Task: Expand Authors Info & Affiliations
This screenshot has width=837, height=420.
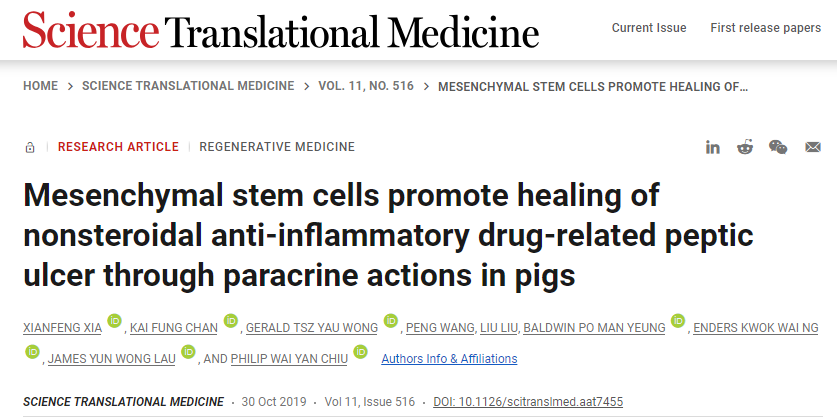Action: [449, 358]
